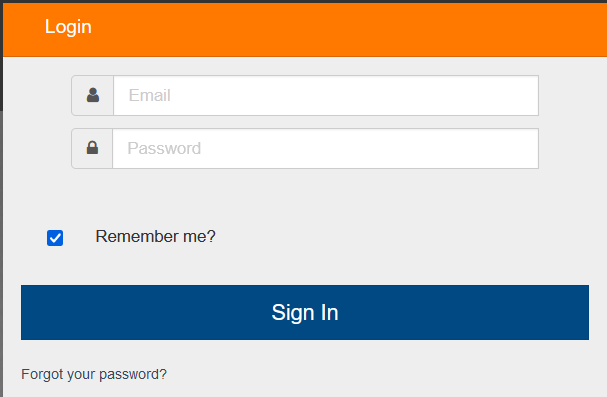Click the blue checkmark box
The width and height of the screenshot is (607, 397).
[55, 238]
